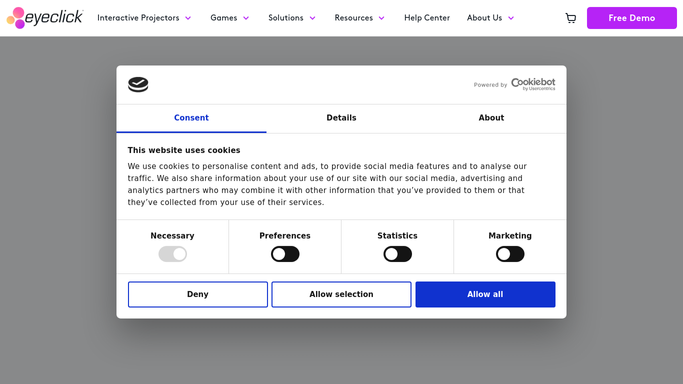The width and height of the screenshot is (683, 384).
Task: Expand the Games dropdown chevron
Action: (246, 18)
